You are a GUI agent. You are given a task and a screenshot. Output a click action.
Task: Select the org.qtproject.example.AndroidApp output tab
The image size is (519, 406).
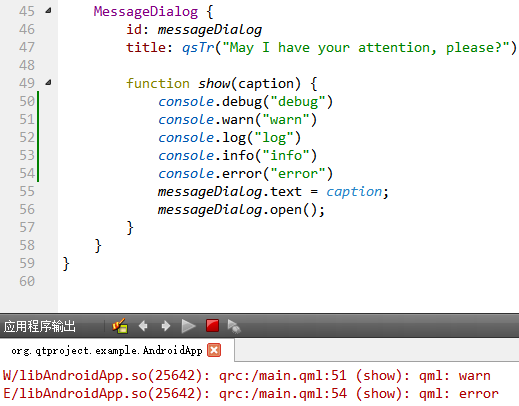pos(107,350)
